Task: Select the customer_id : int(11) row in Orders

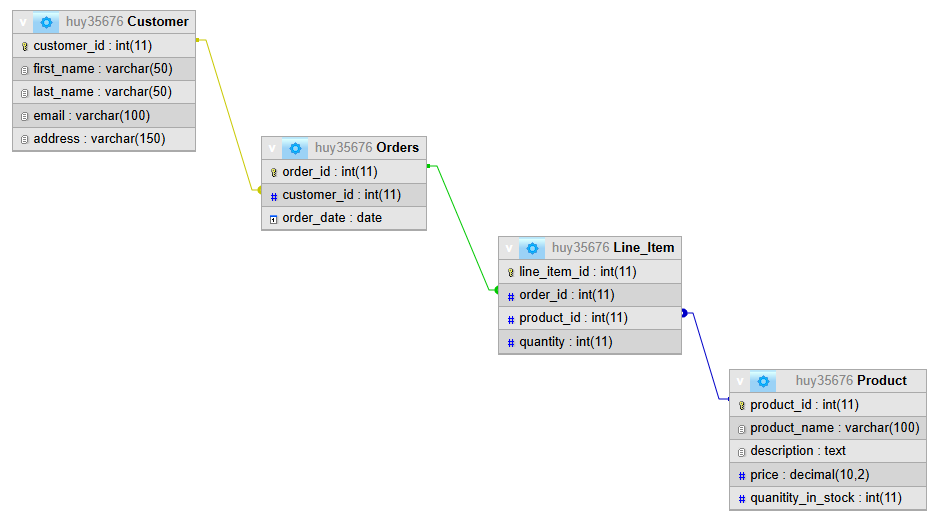Action: click(344, 195)
